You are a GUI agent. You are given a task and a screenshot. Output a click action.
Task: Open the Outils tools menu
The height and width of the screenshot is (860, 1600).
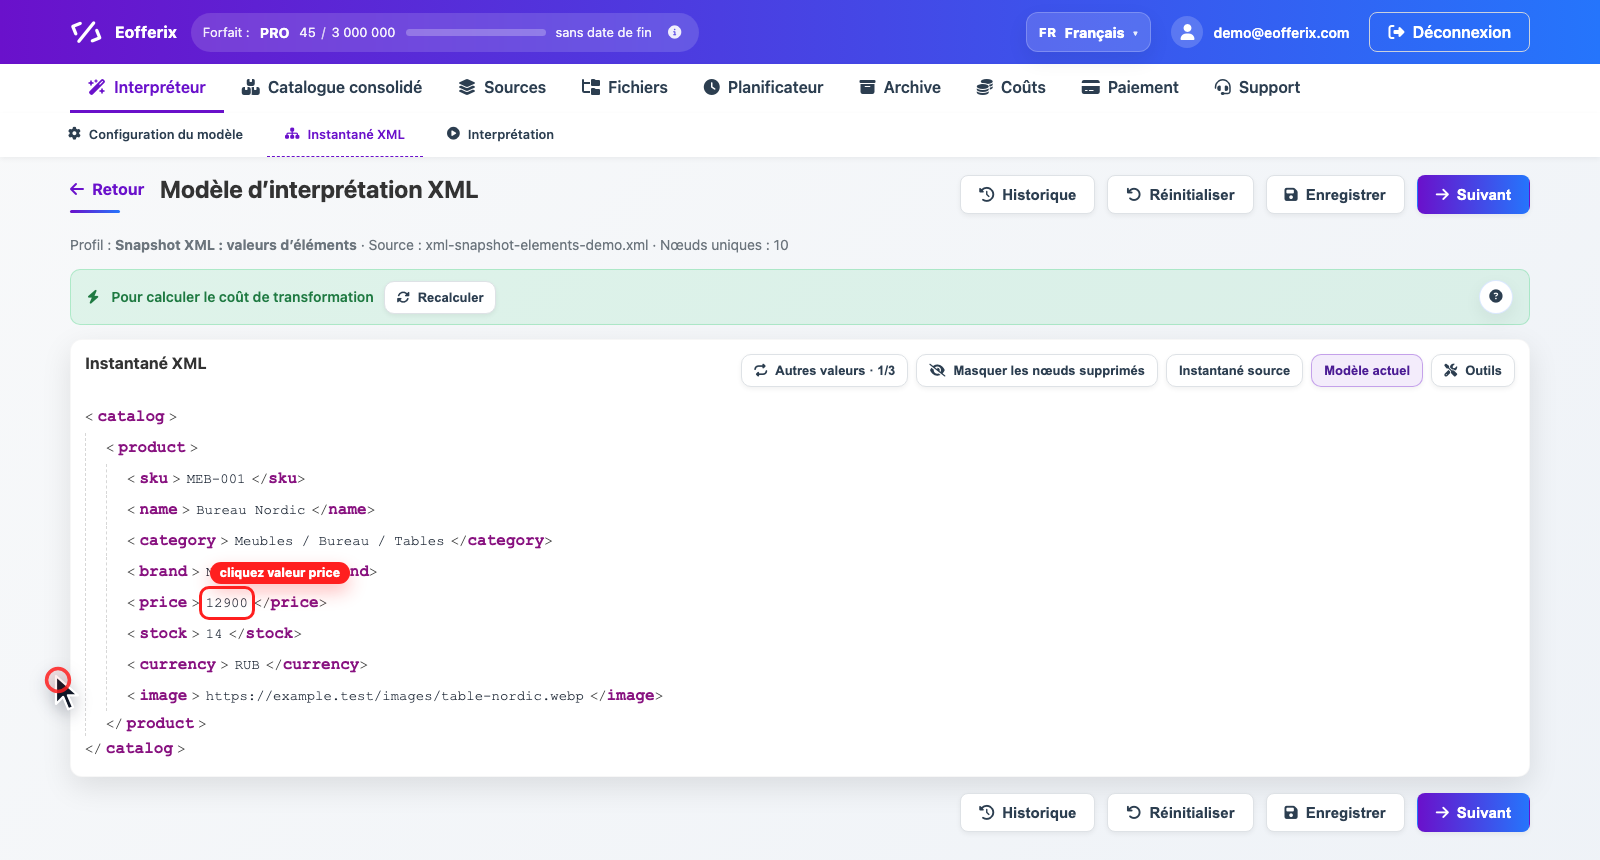(1472, 370)
